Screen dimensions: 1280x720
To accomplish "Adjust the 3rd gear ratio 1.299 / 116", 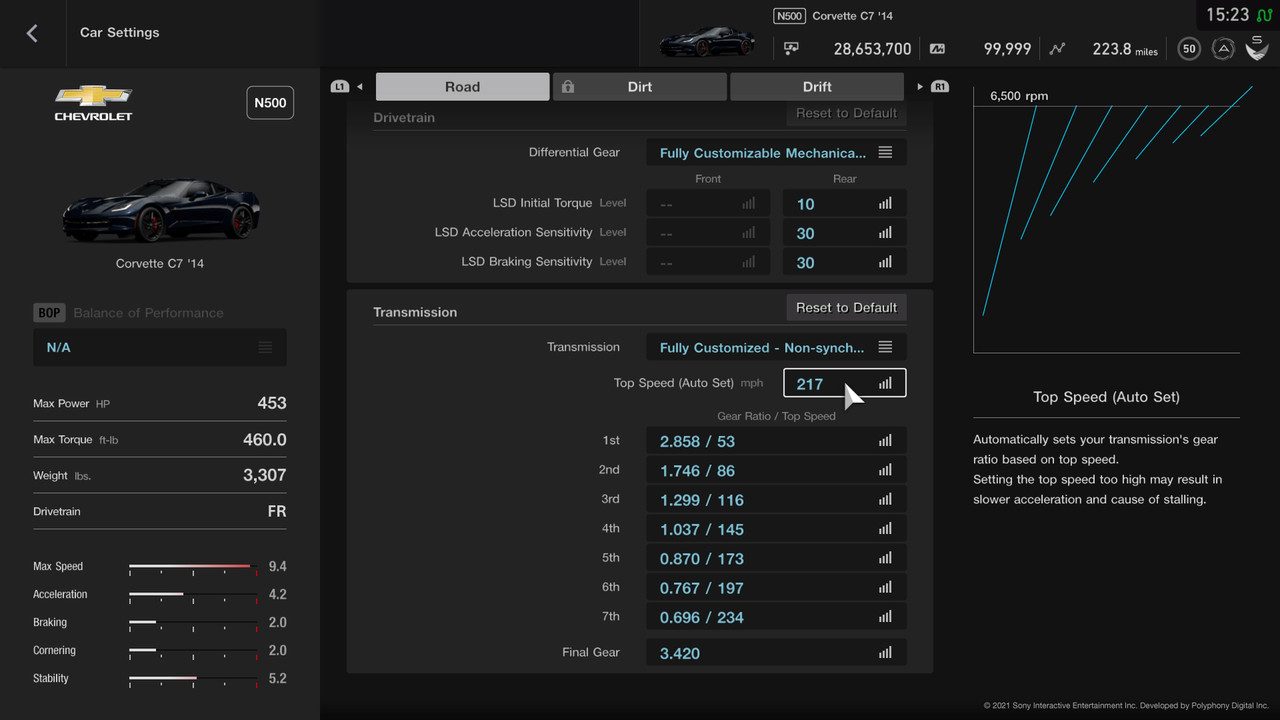I will coord(776,499).
